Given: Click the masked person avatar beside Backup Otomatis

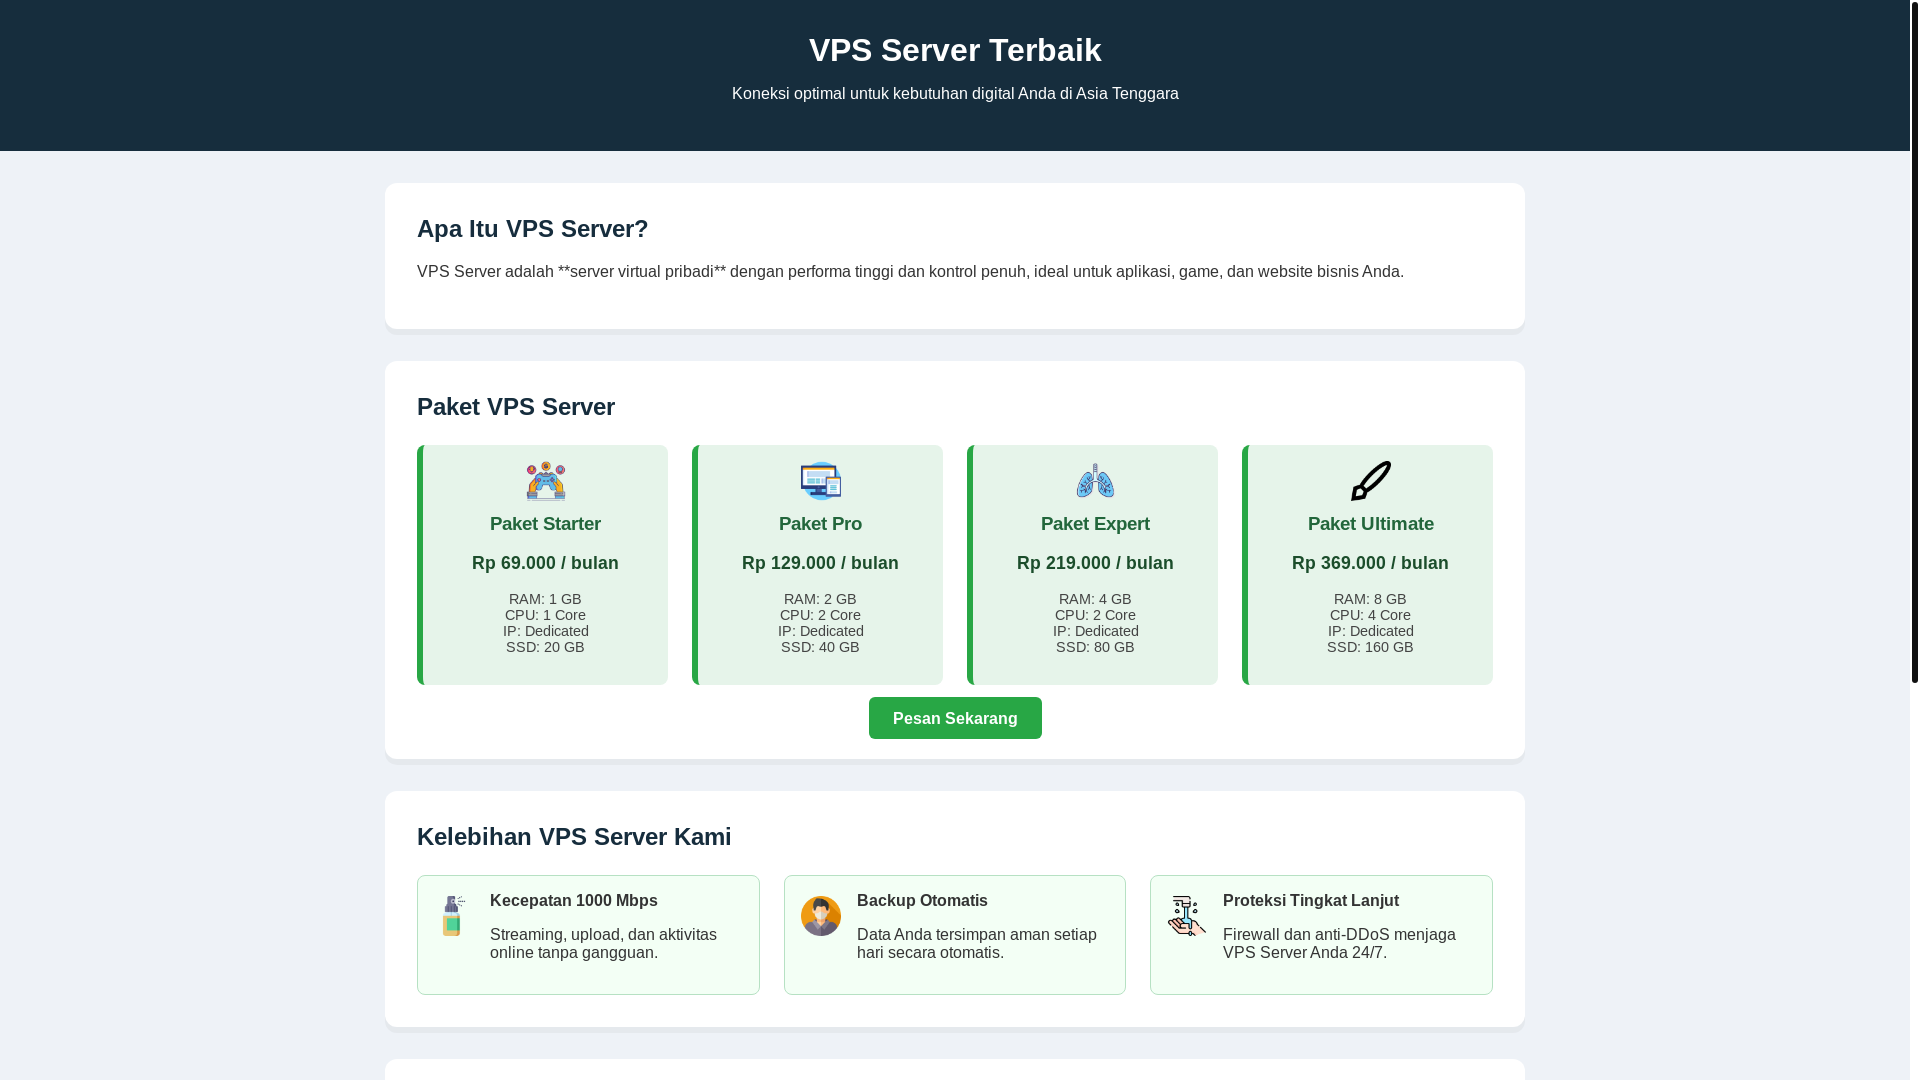Looking at the screenshot, I should 821,916.
